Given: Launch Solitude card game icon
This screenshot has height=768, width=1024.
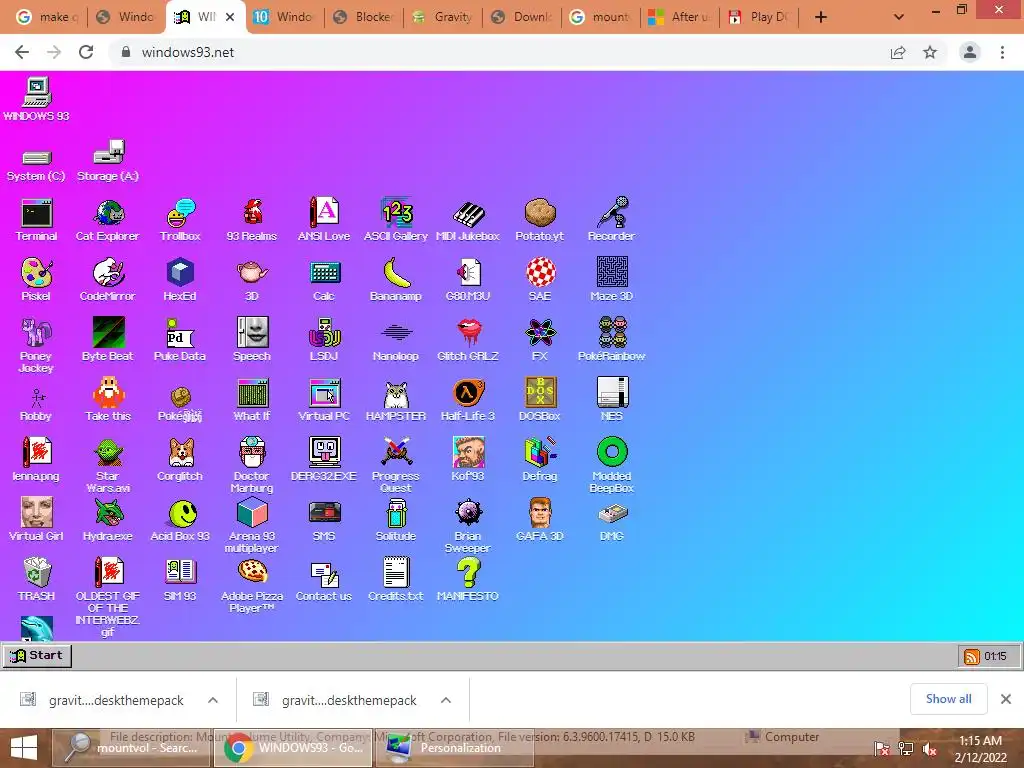Looking at the screenshot, I should click(396, 520).
